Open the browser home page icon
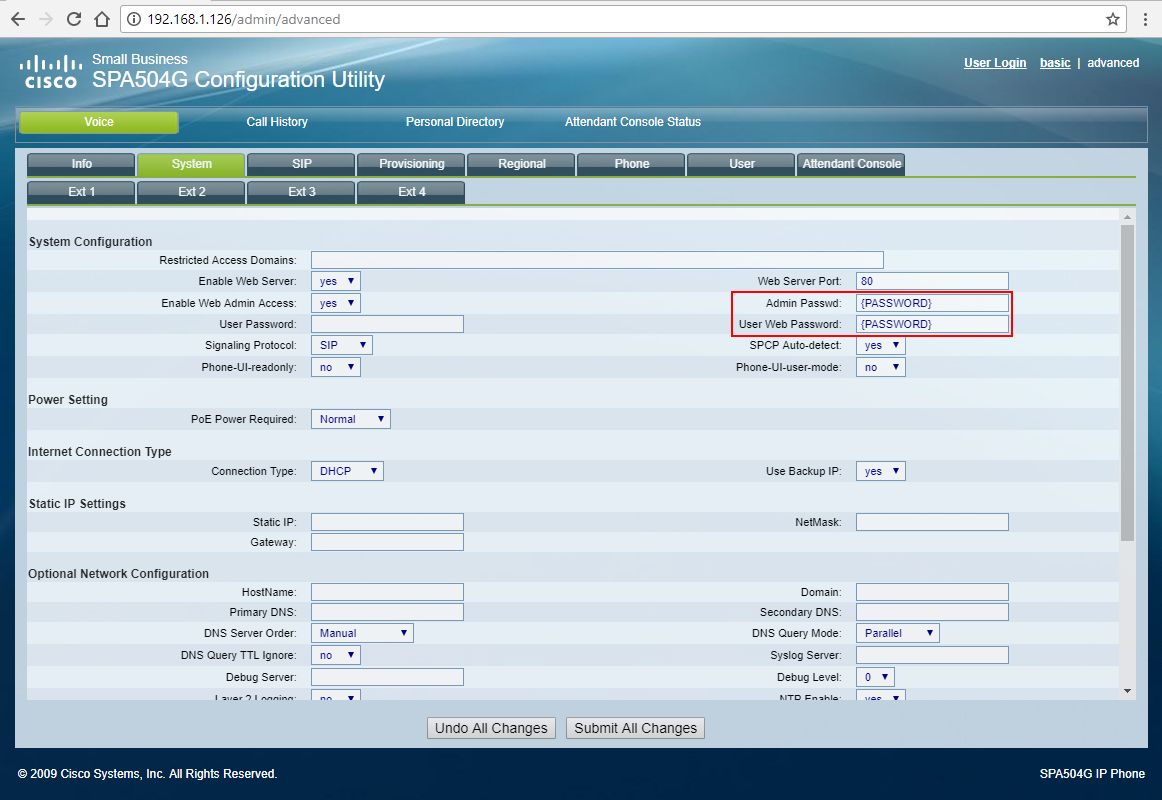 pyautogui.click(x=102, y=19)
